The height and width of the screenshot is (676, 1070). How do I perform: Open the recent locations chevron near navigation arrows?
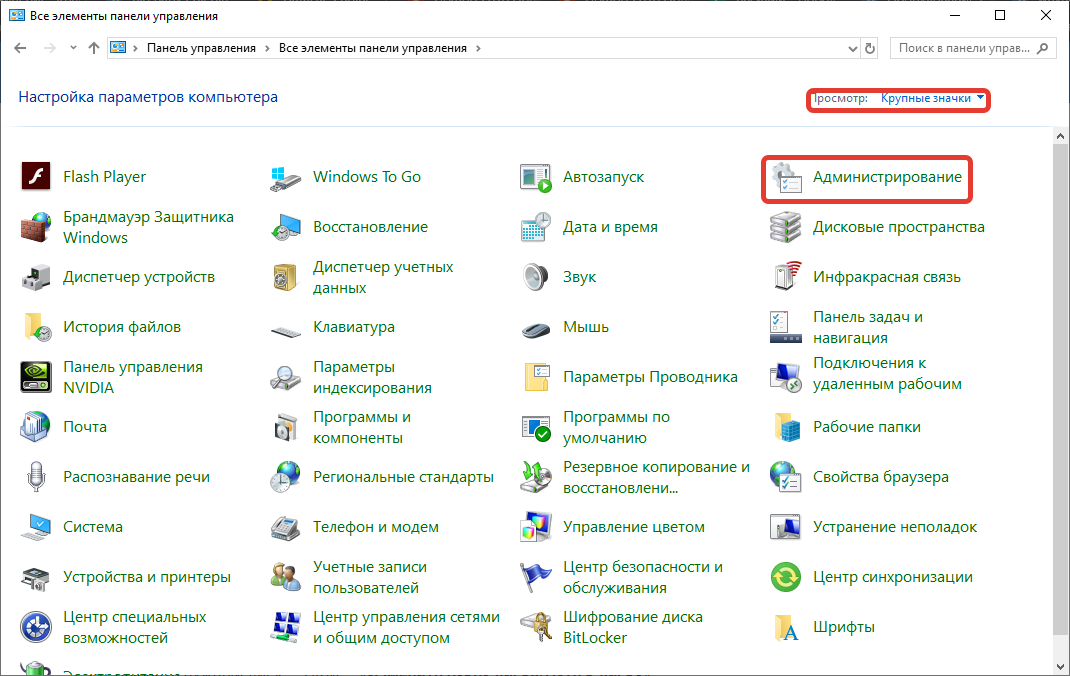click(73, 48)
